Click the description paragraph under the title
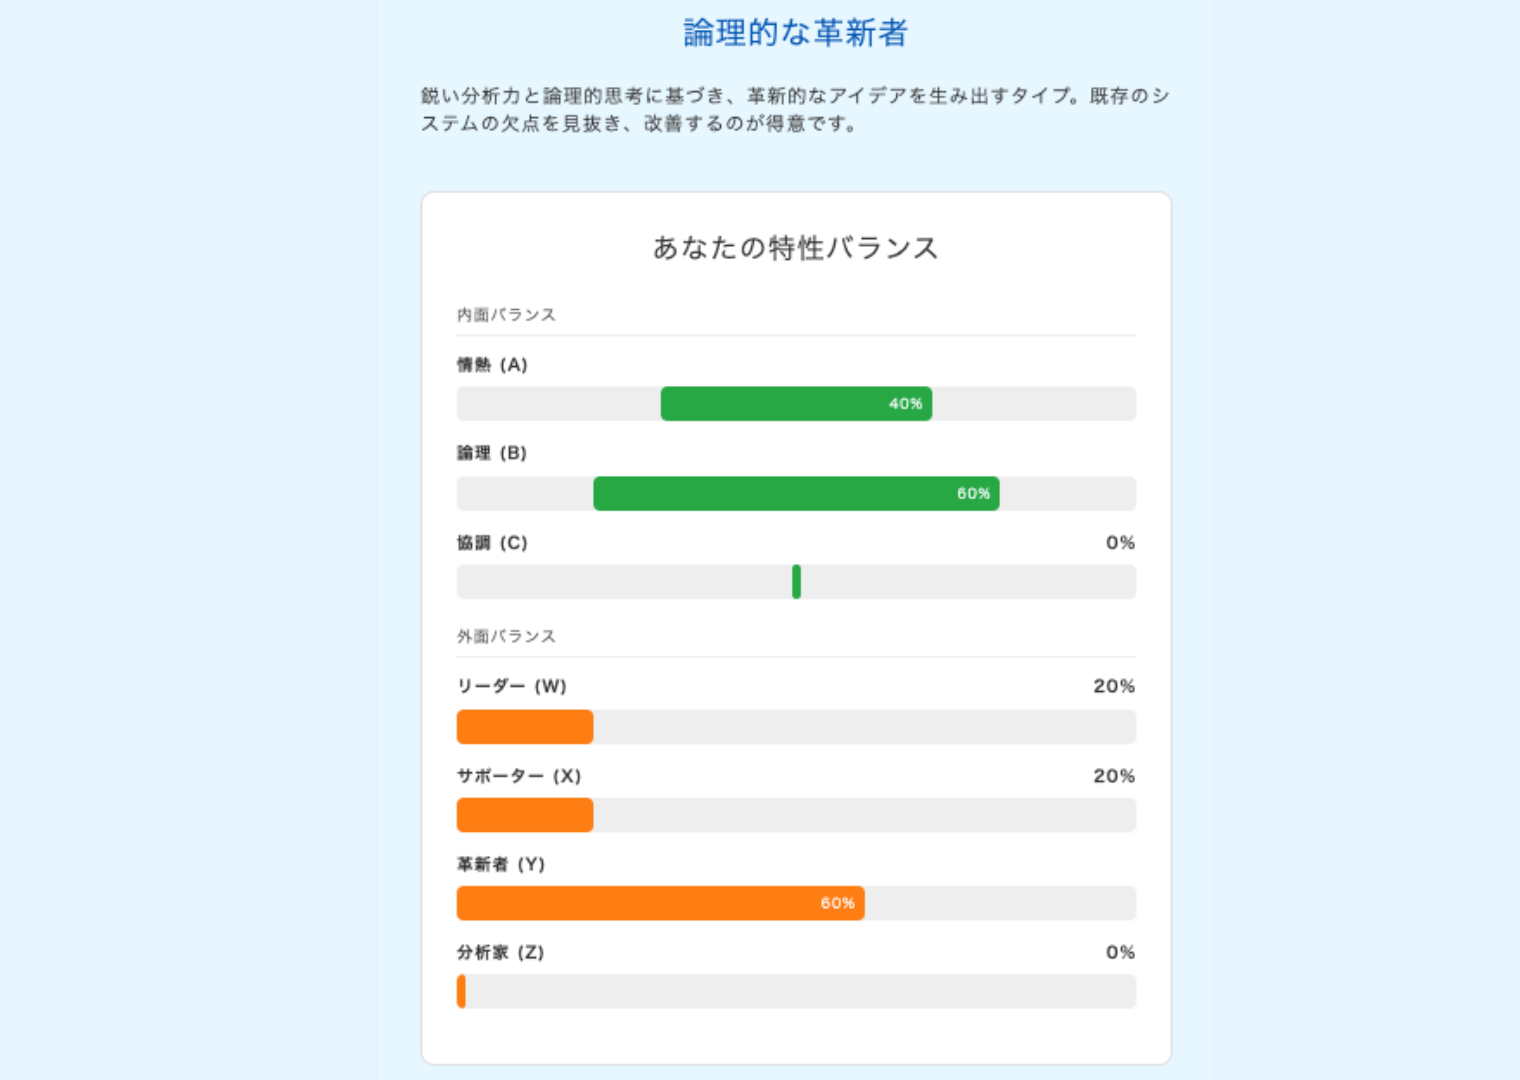This screenshot has width=1520, height=1080. pyautogui.click(x=795, y=110)
